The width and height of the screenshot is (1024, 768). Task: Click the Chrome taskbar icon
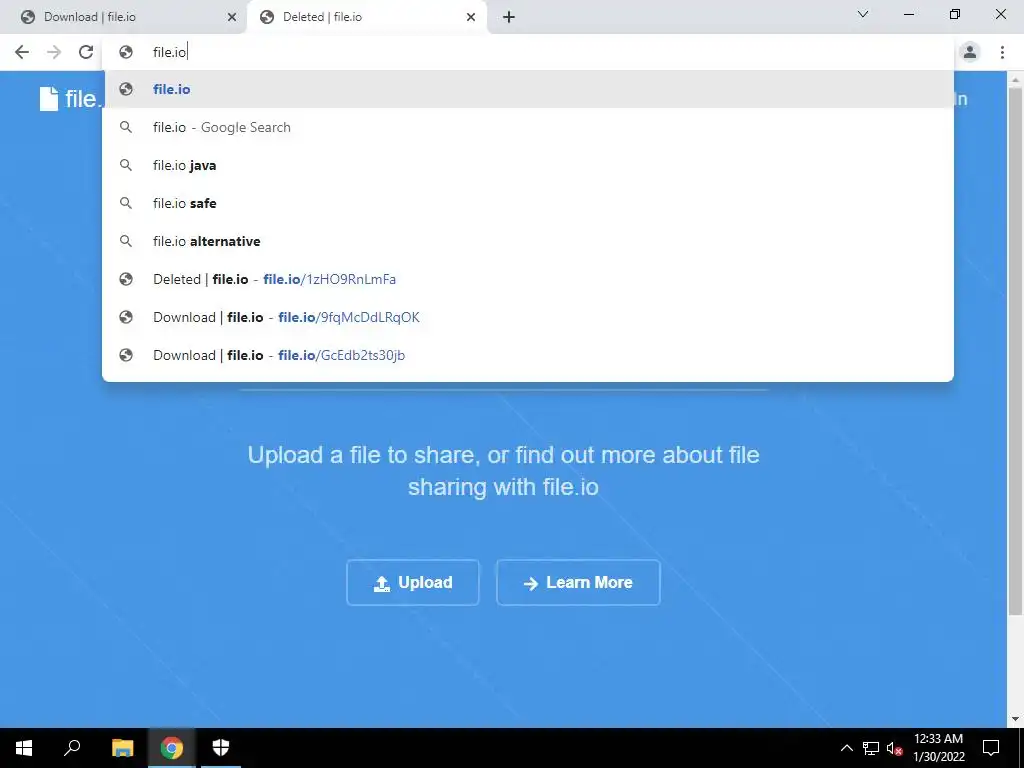coord(172,748)
